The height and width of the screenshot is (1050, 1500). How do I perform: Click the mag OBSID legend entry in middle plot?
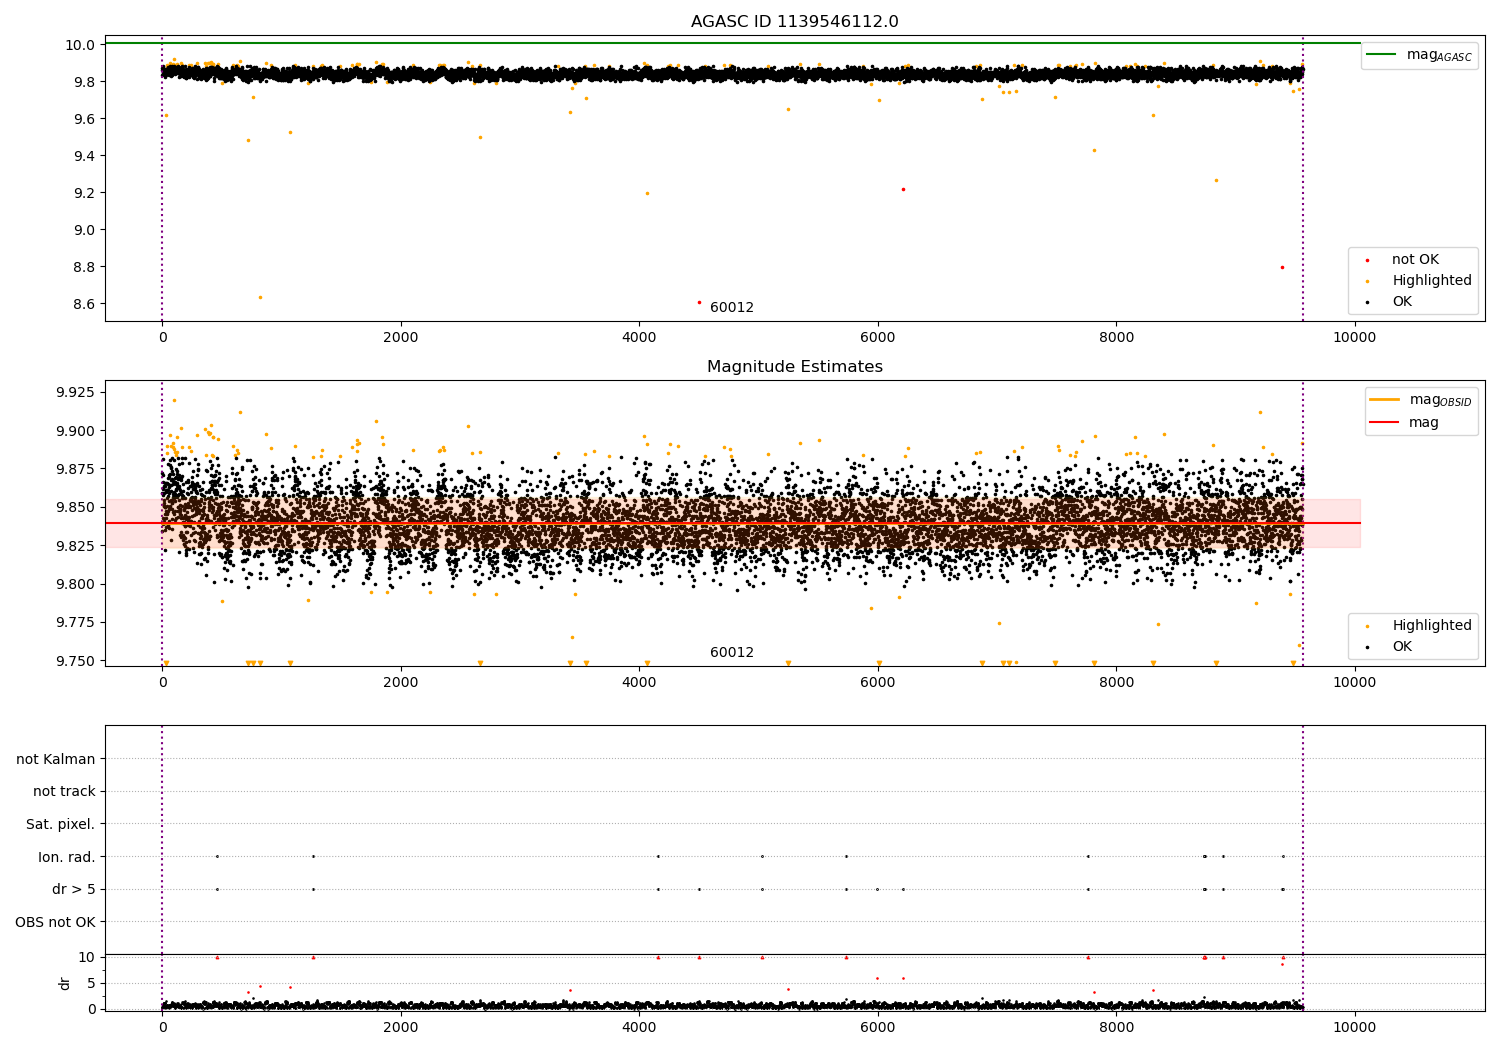1420,400
